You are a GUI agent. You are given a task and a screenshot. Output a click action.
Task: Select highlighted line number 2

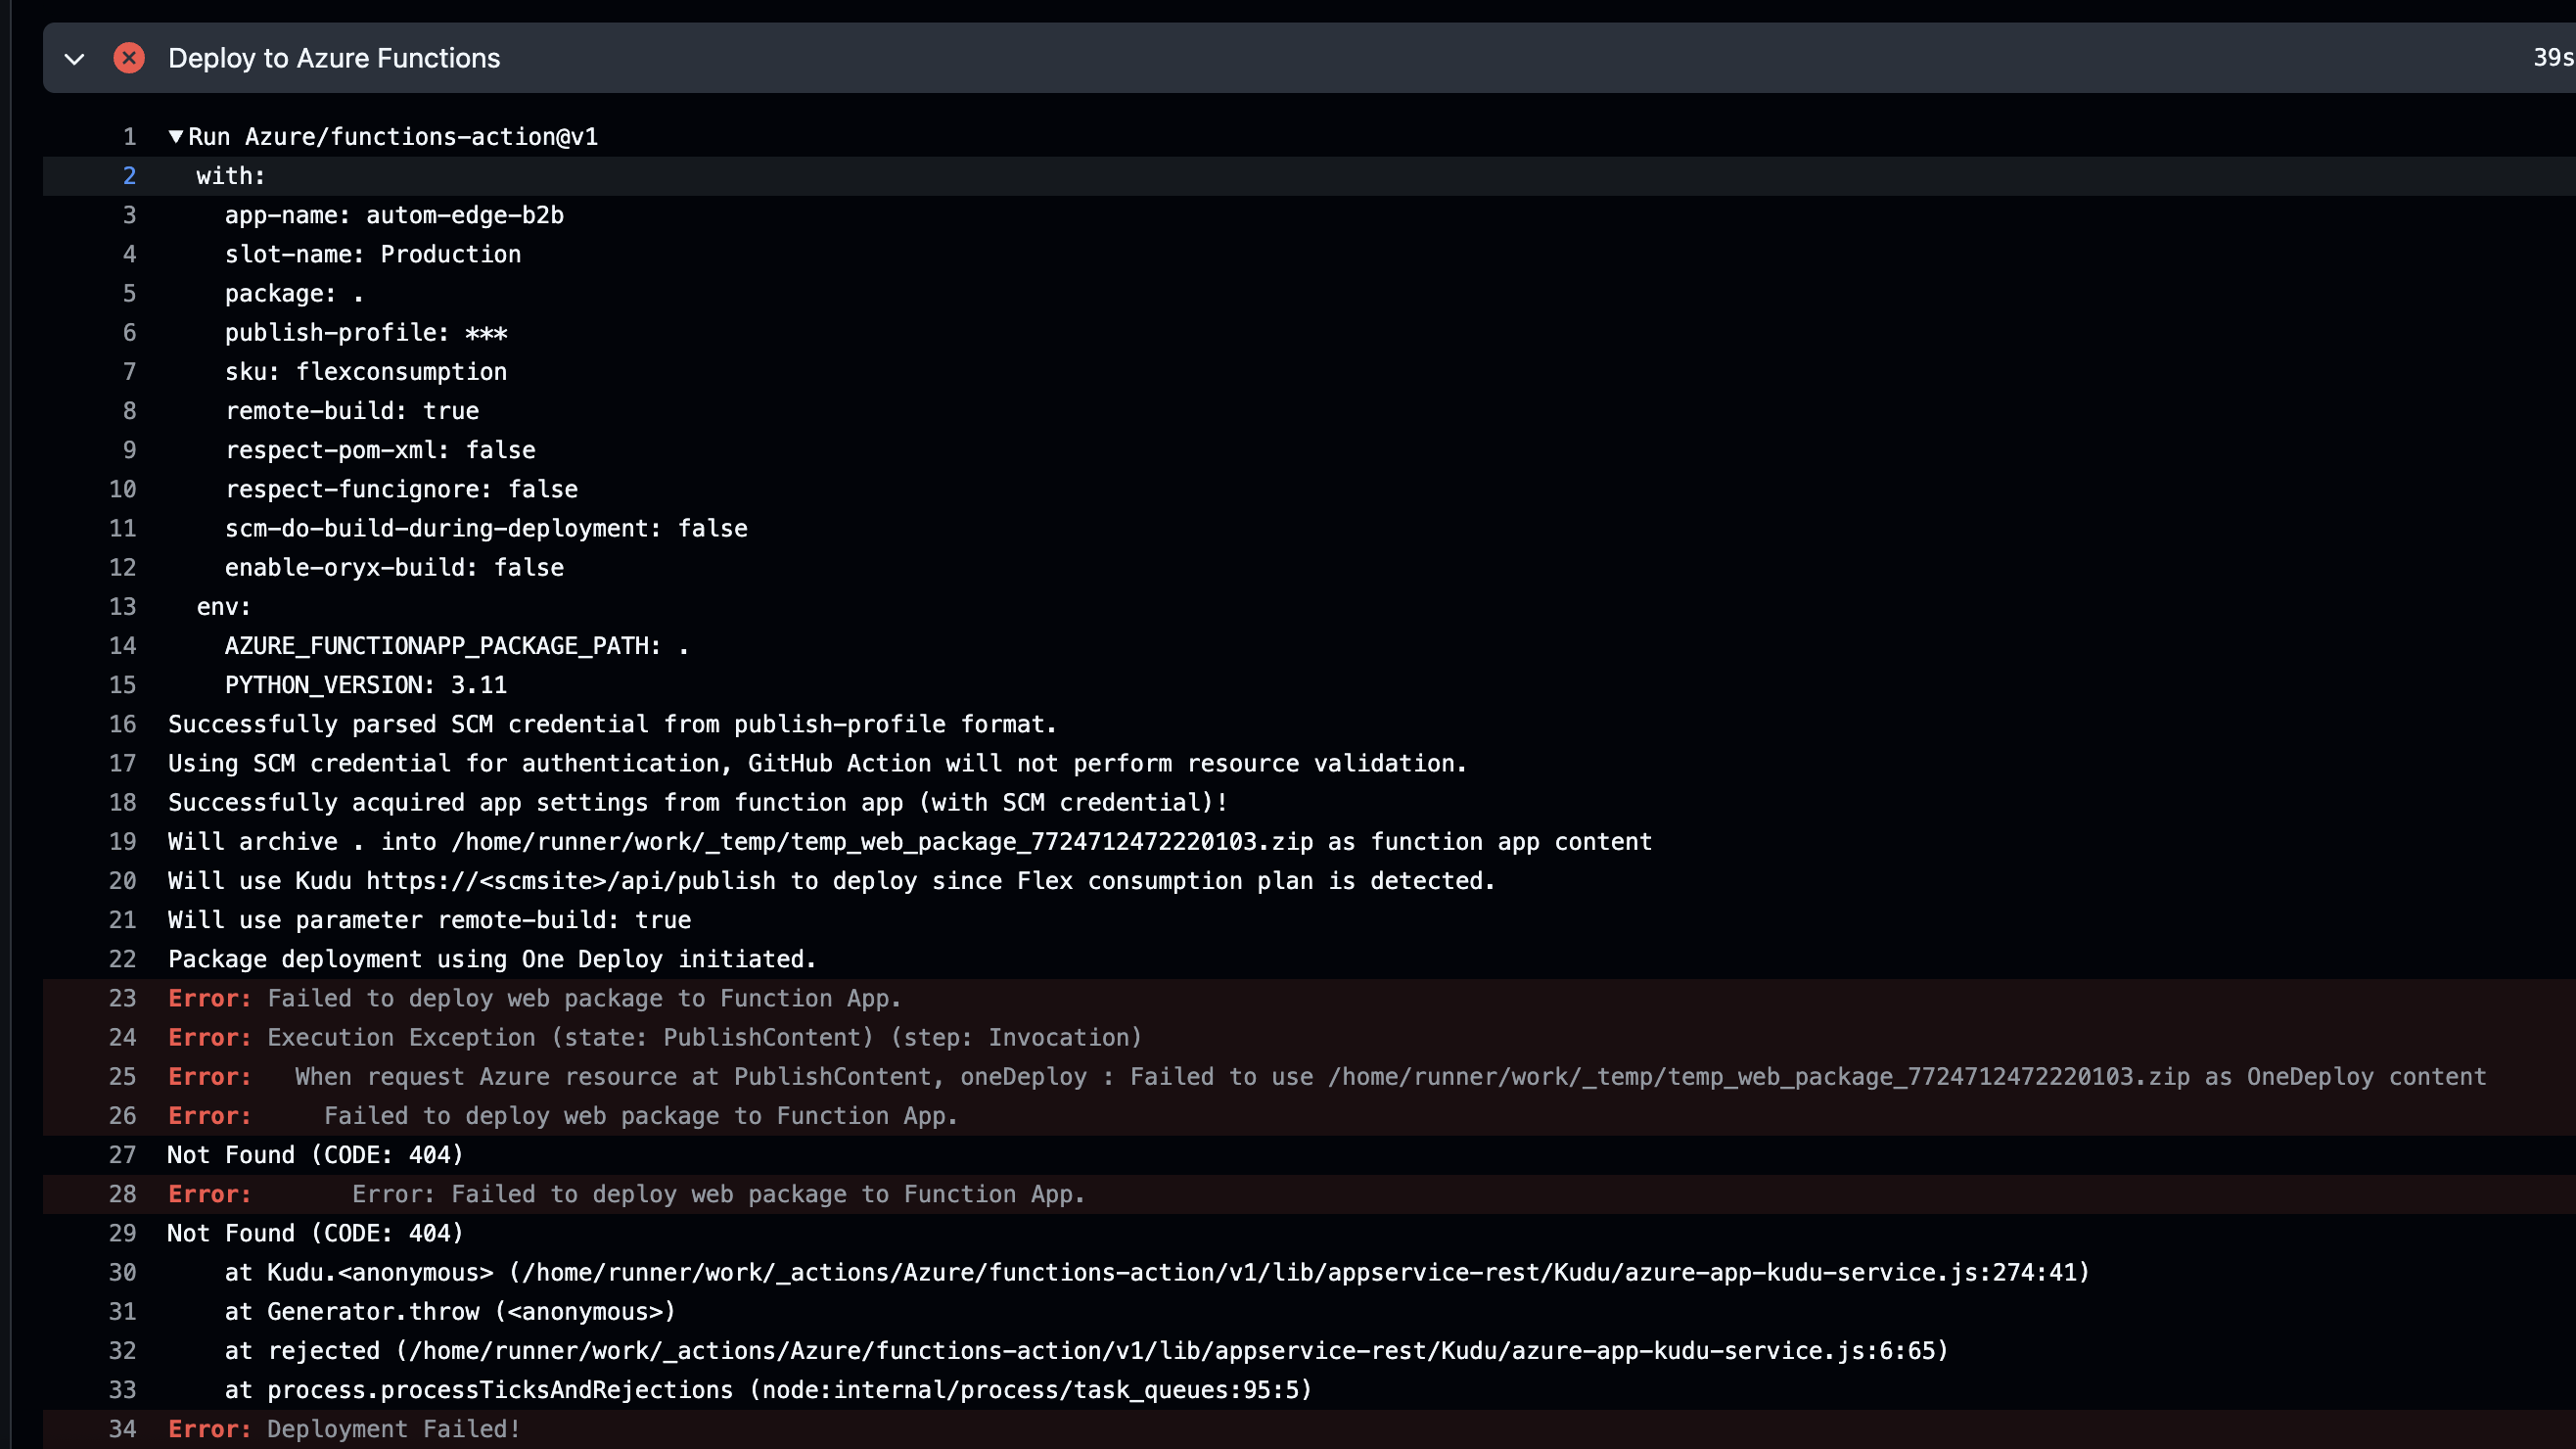click(x=129, y=176)
